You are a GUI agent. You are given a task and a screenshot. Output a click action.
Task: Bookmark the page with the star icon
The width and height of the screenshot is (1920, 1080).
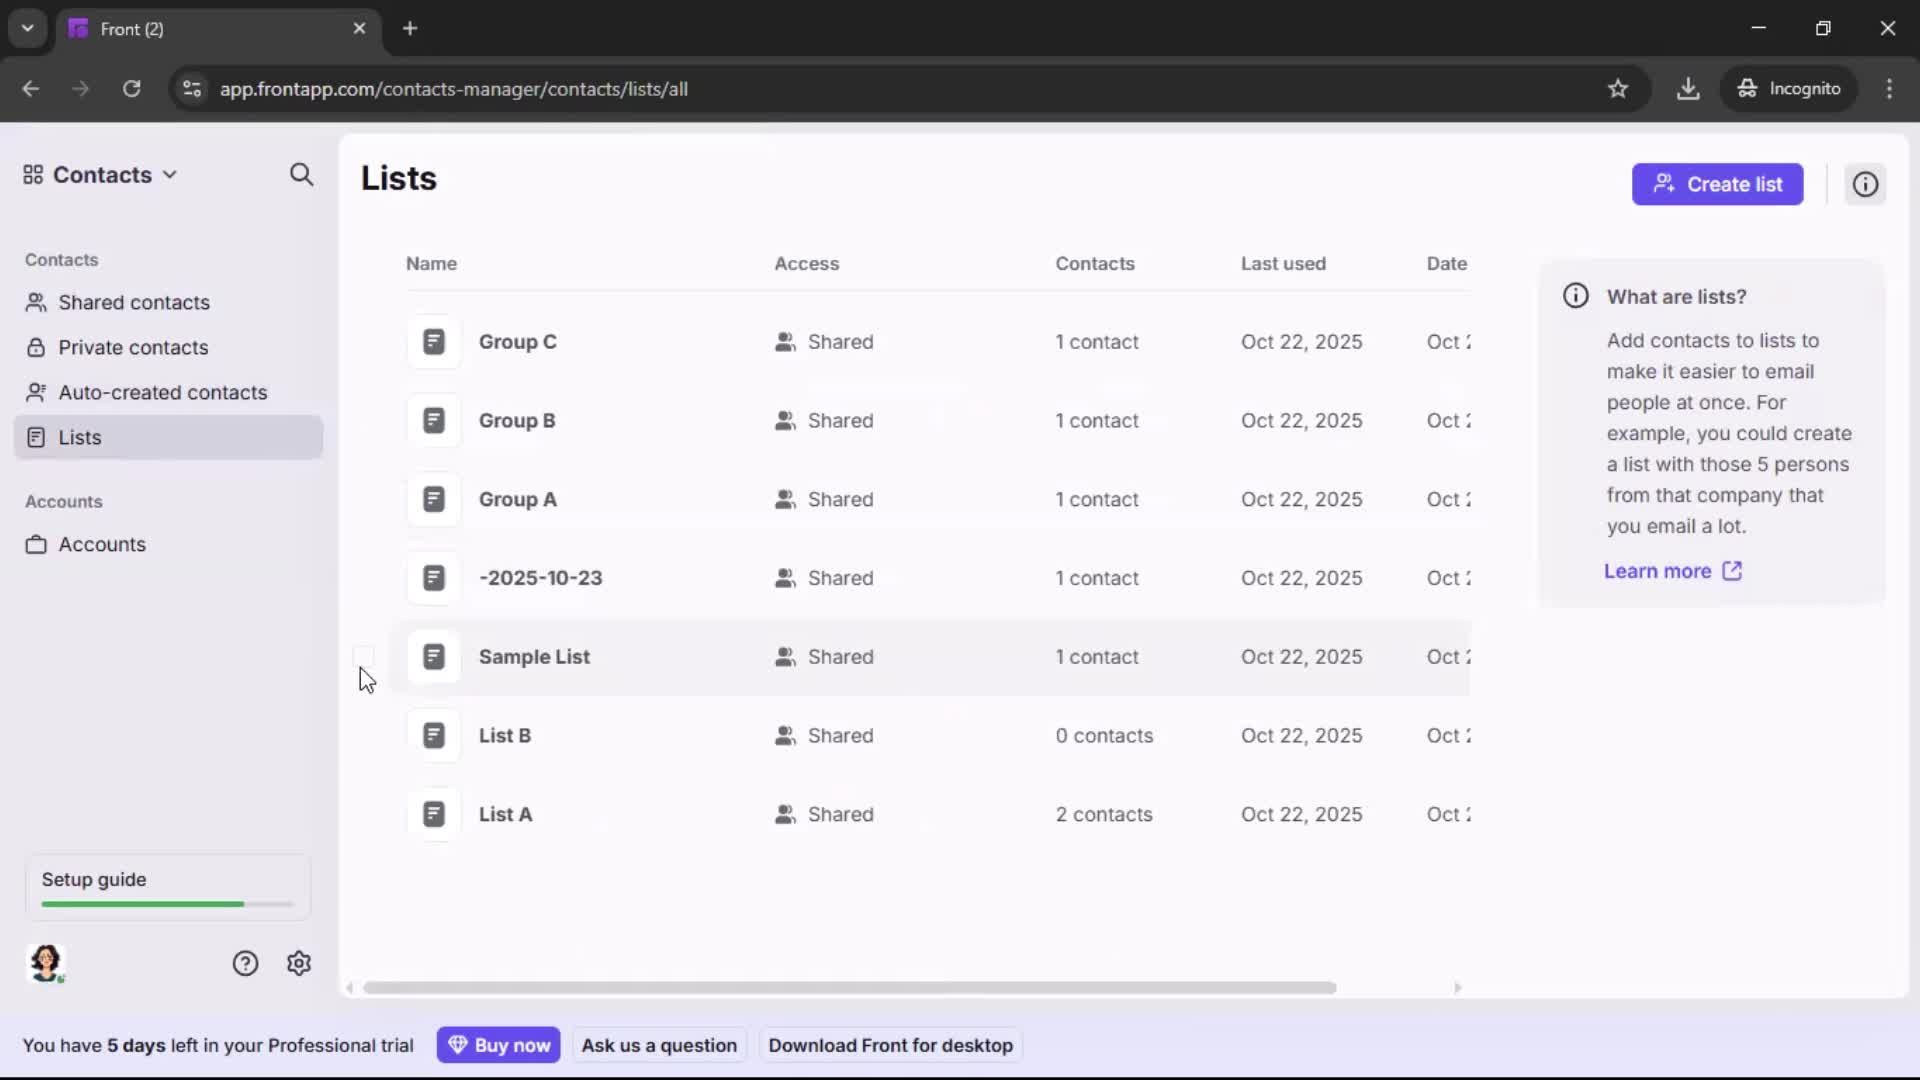pyautogui.click(x=1618, y=88)
